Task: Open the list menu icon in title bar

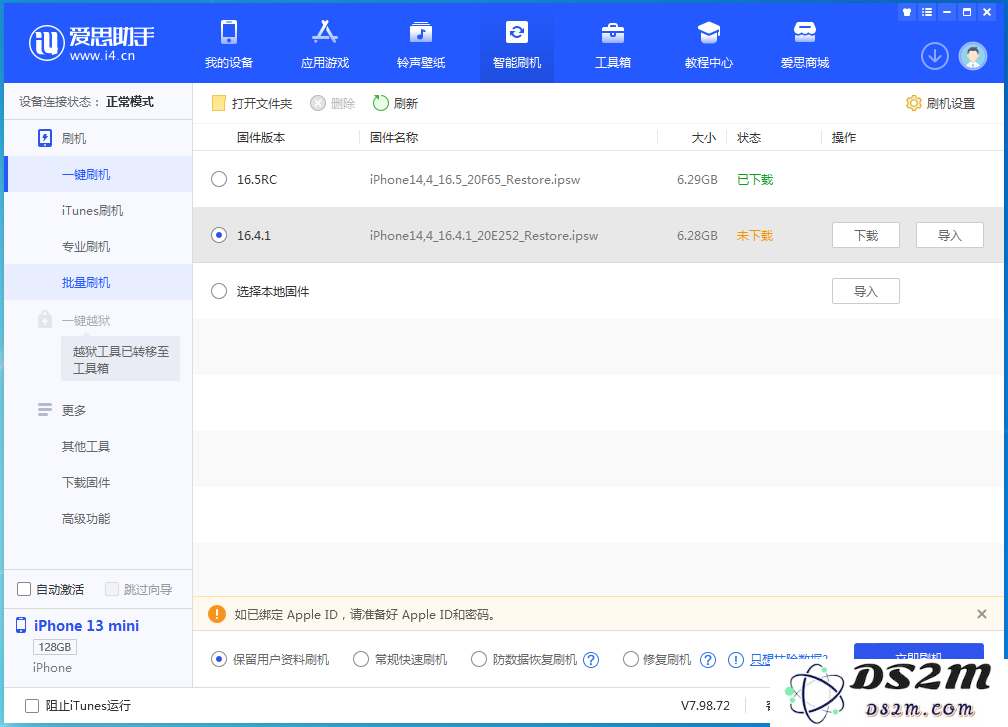Action: (926, 12)
